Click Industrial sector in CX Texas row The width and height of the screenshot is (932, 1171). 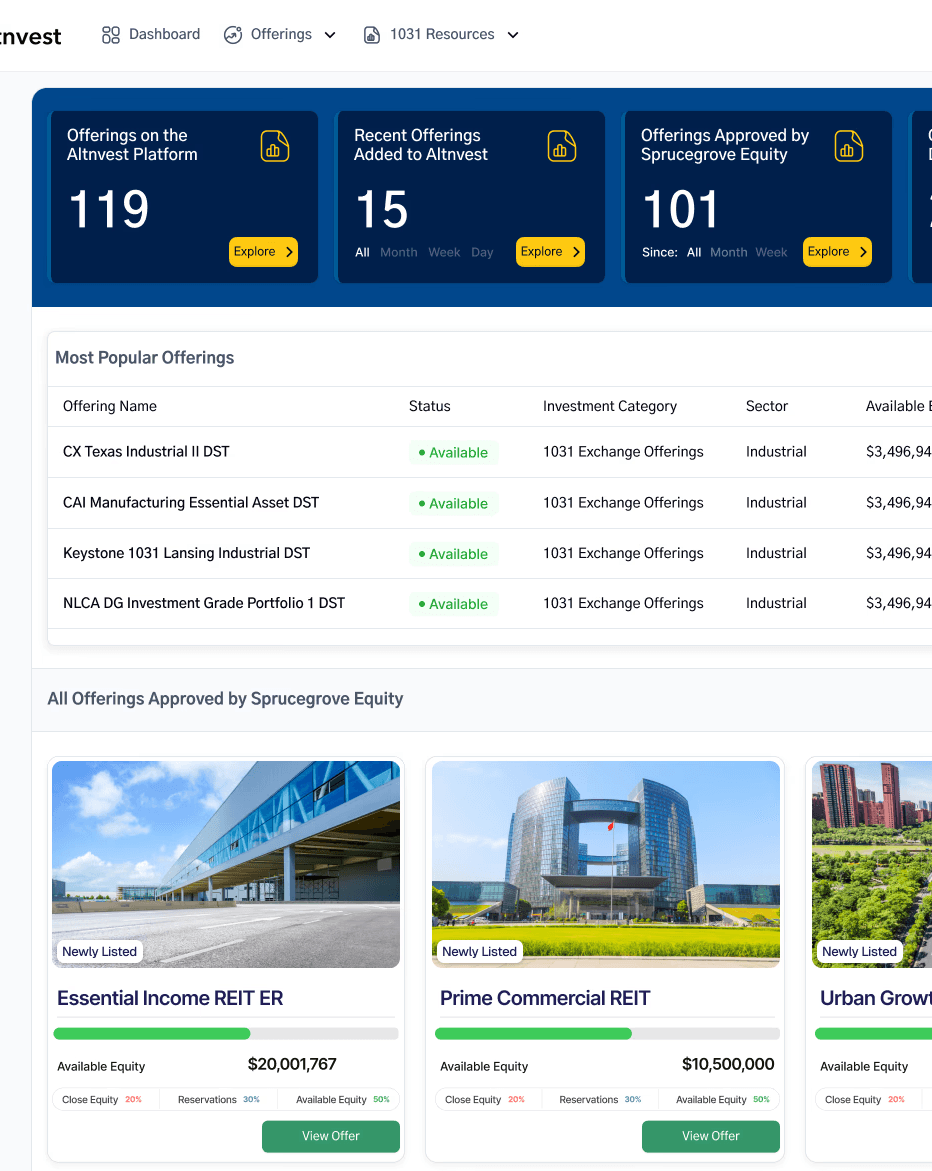tap(776, 452)
